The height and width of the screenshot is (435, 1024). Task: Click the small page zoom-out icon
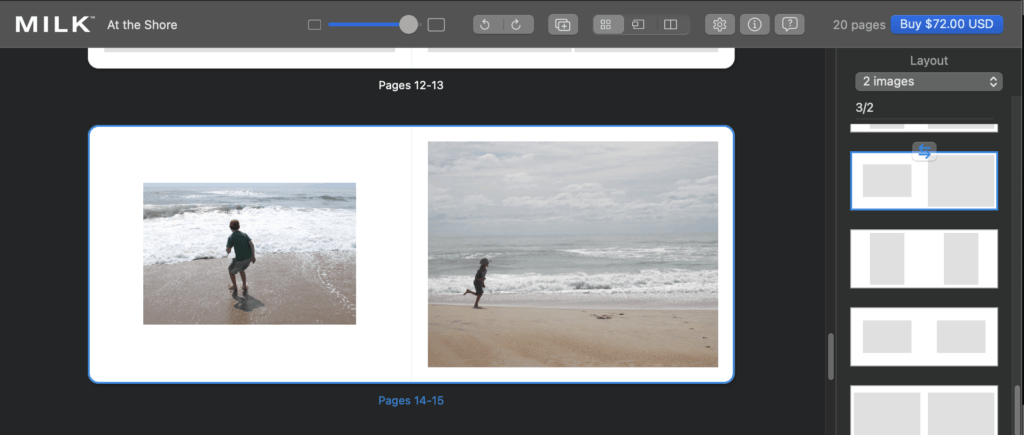click(x=314, y=25)
